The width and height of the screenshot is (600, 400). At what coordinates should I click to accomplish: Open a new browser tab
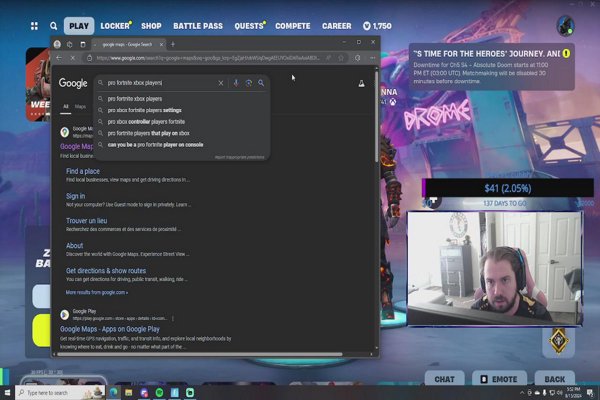pyautogui.click(x=173, y=45)
